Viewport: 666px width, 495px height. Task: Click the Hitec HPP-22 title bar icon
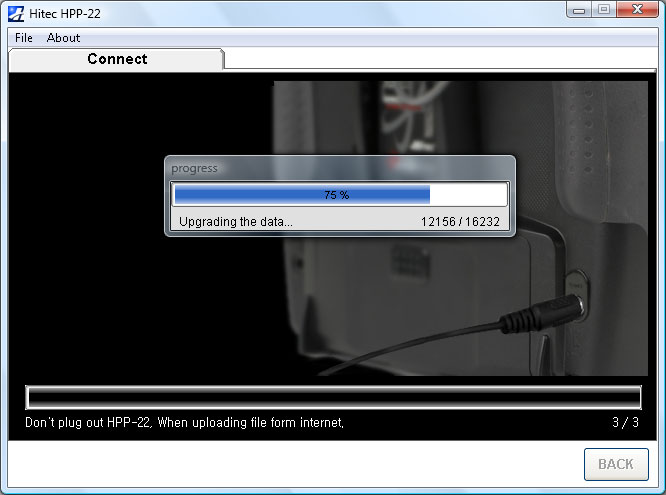[x=16, y=14]
